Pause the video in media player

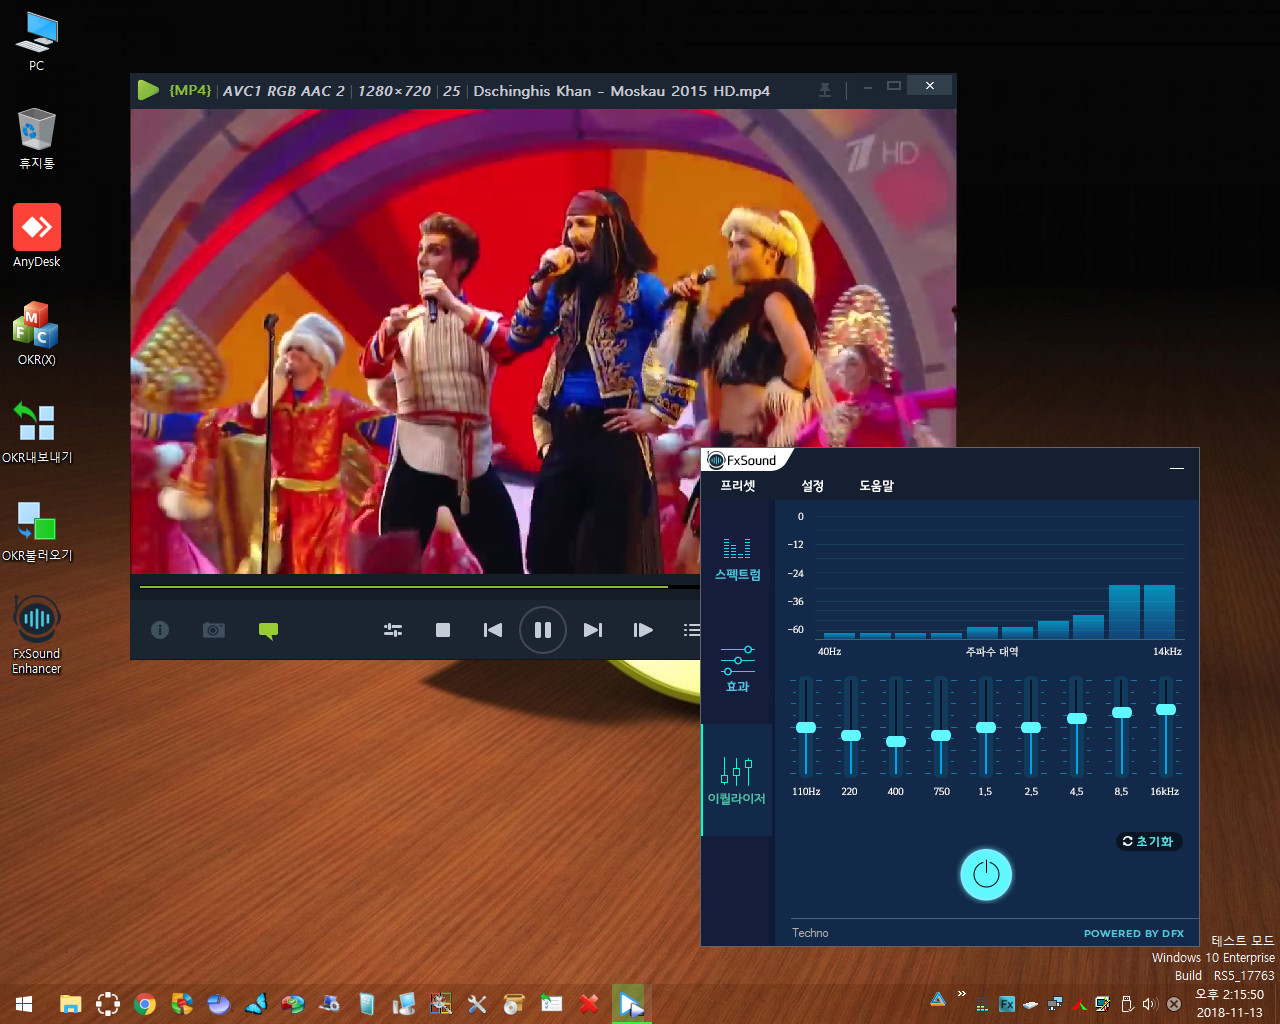543,630
